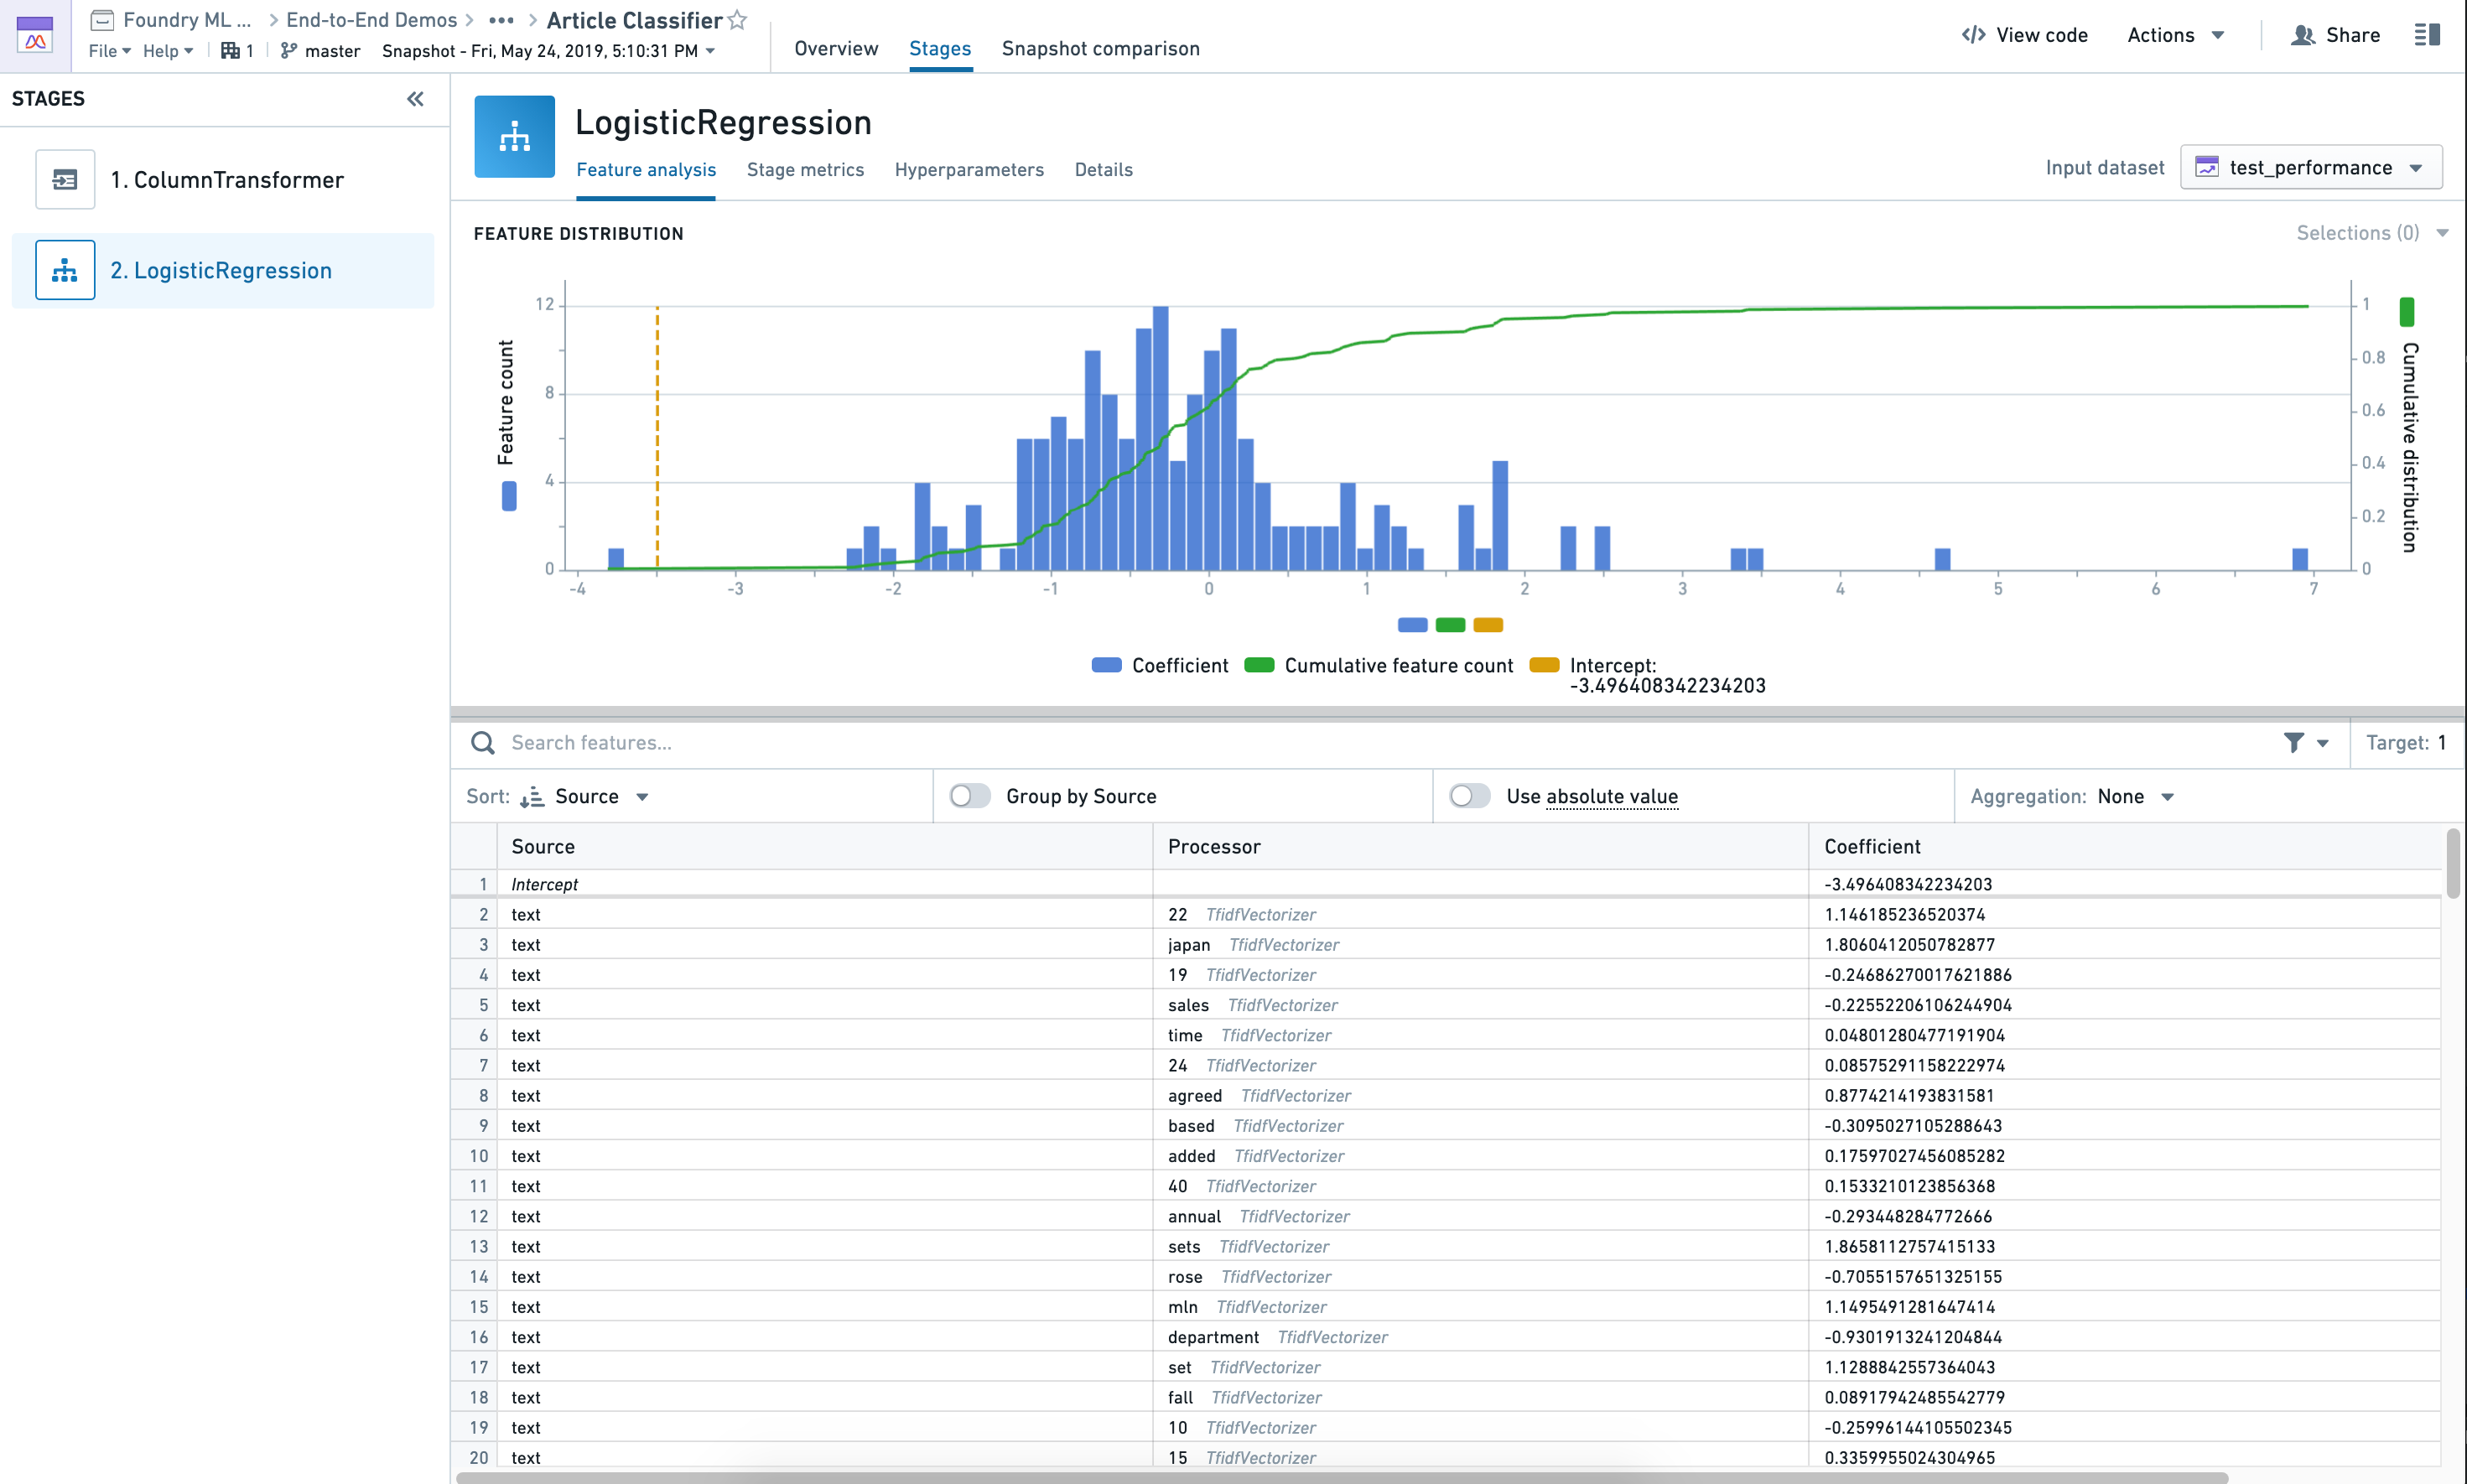Screen dimensions: 2467x1484
Task: Click the Share people icon
Action: (2303, 35)
